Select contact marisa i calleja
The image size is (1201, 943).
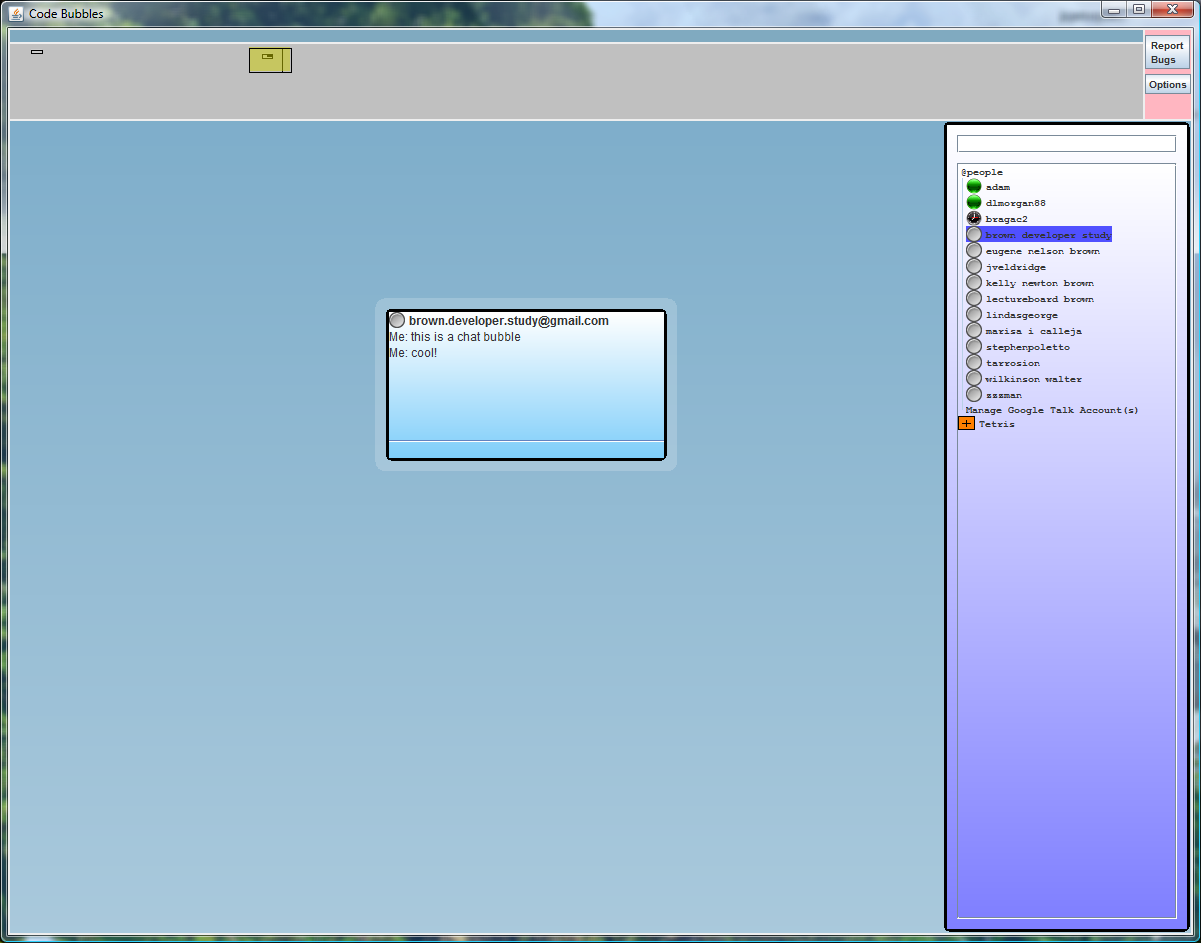(x=1034, y=331)
